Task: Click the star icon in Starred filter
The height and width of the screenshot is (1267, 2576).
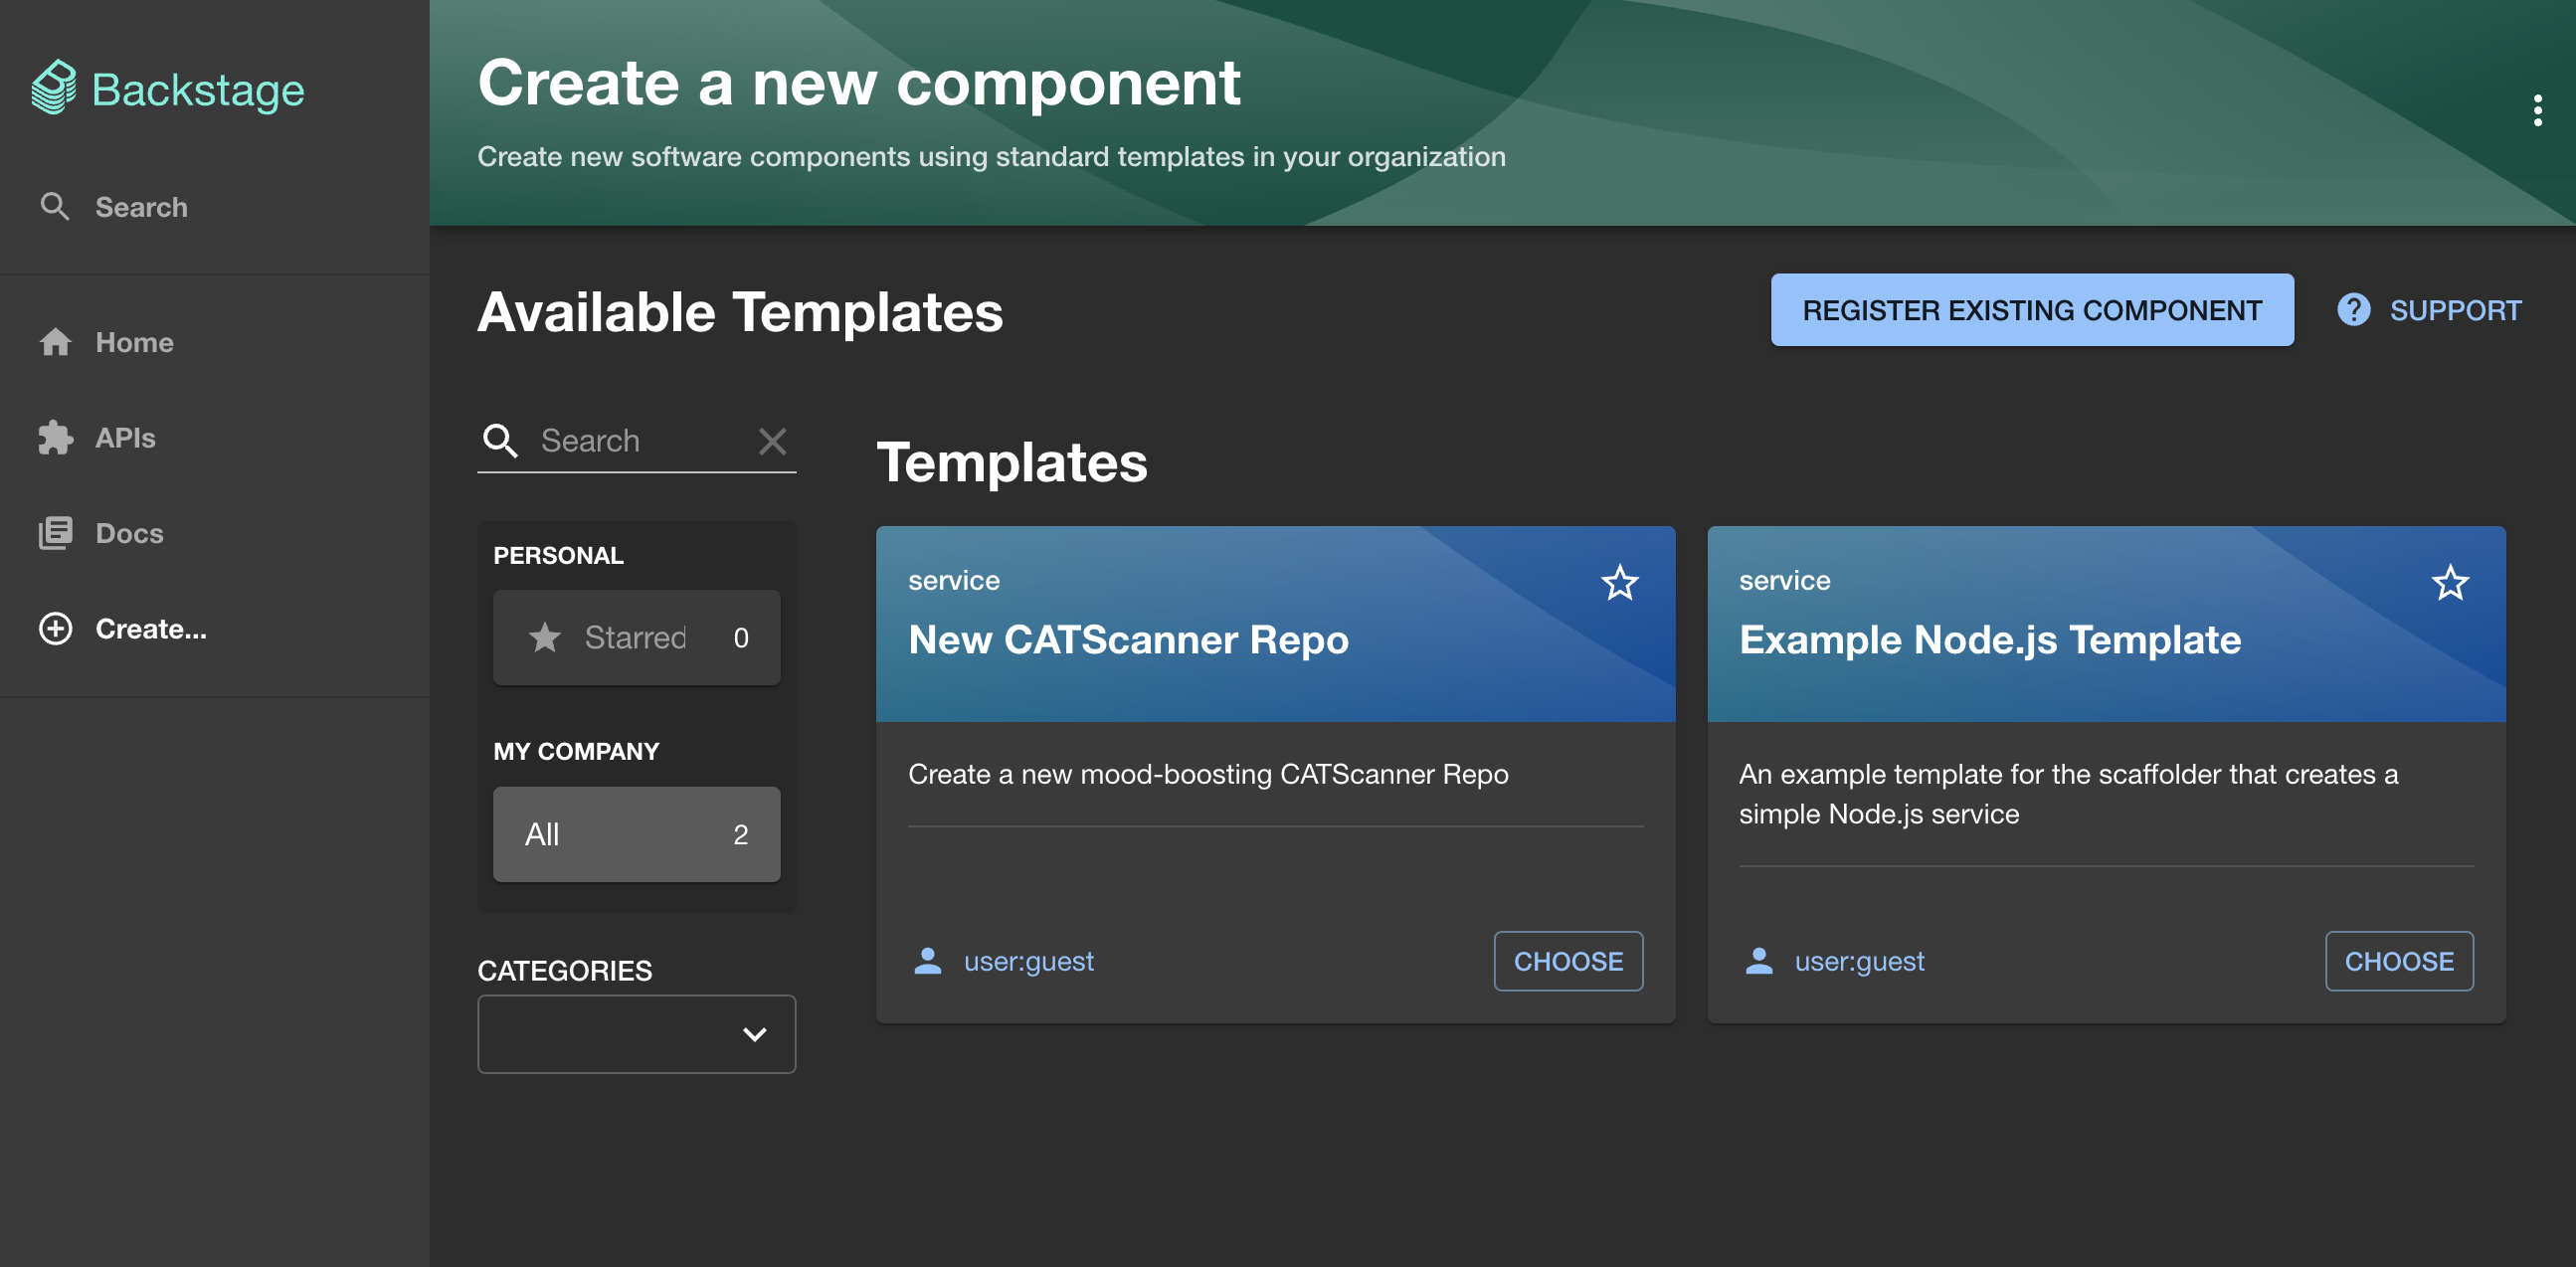Action: (544, 637)
